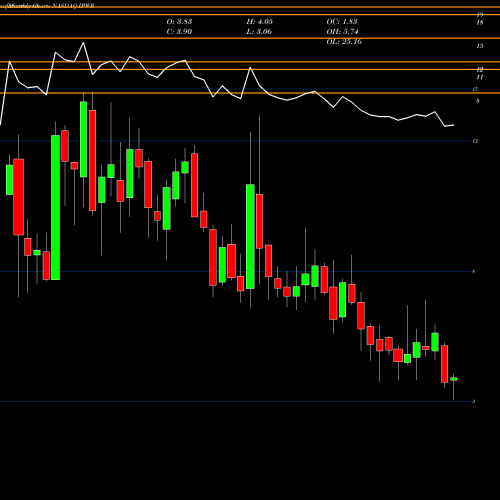Viewport: 500px width, 500px height.
Task: Click the 3 price axis label at bottom
Action: 474,401
